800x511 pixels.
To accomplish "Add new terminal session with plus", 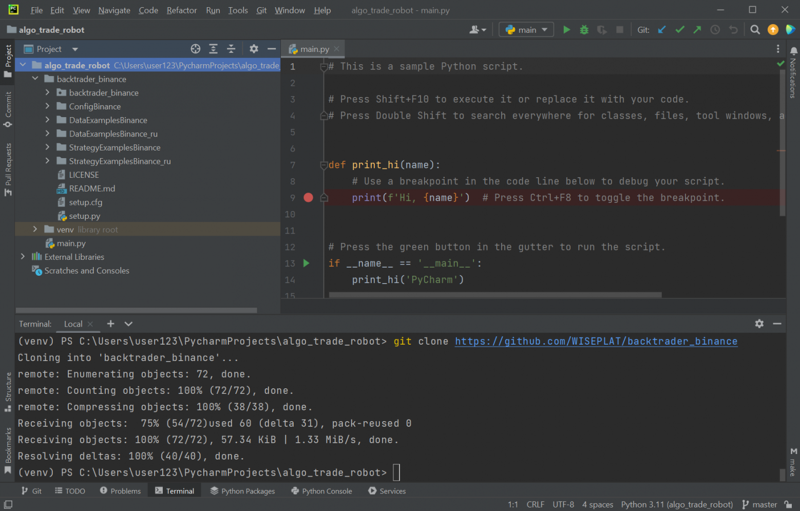I will click(110, 323).
